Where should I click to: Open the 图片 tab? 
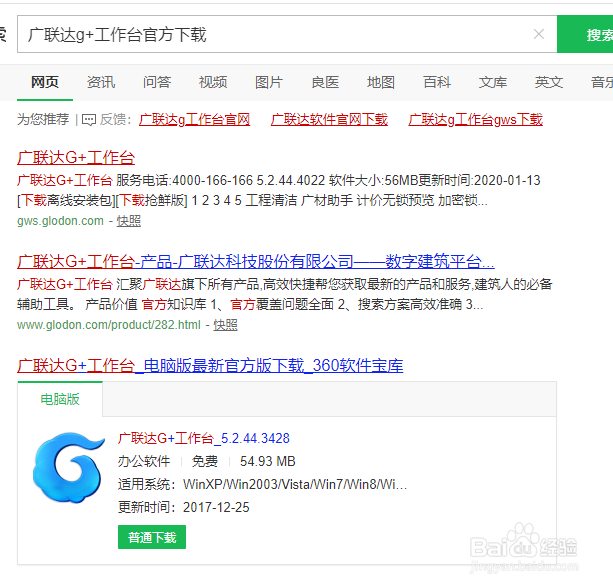(269, 82)
